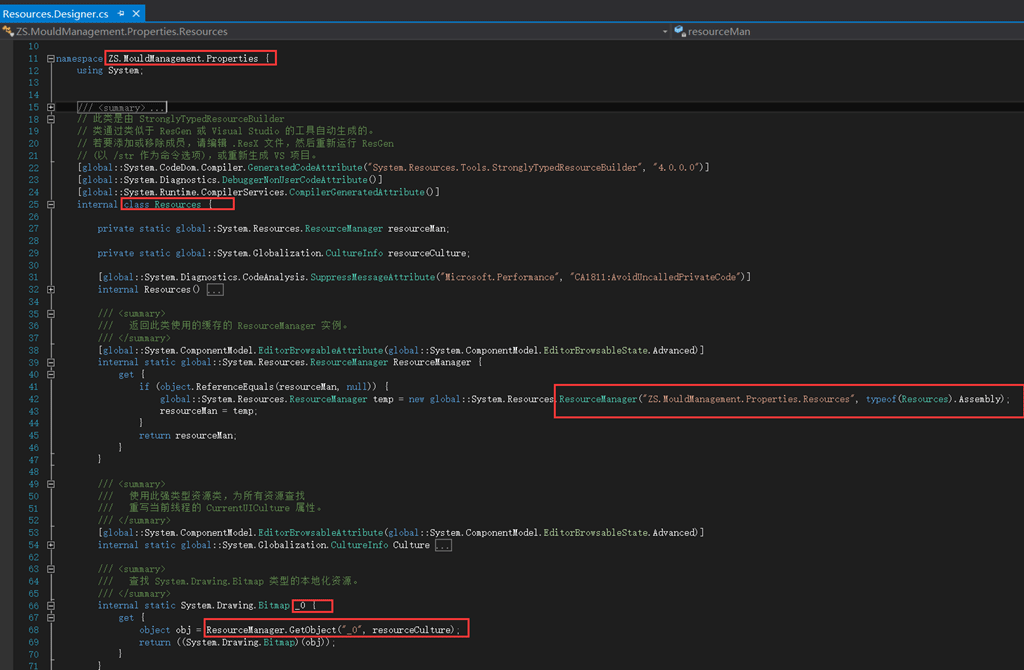Click the '_0' property name on line 66
Viewport: 1024px width, 670px height.
click(x=300, y=606)
